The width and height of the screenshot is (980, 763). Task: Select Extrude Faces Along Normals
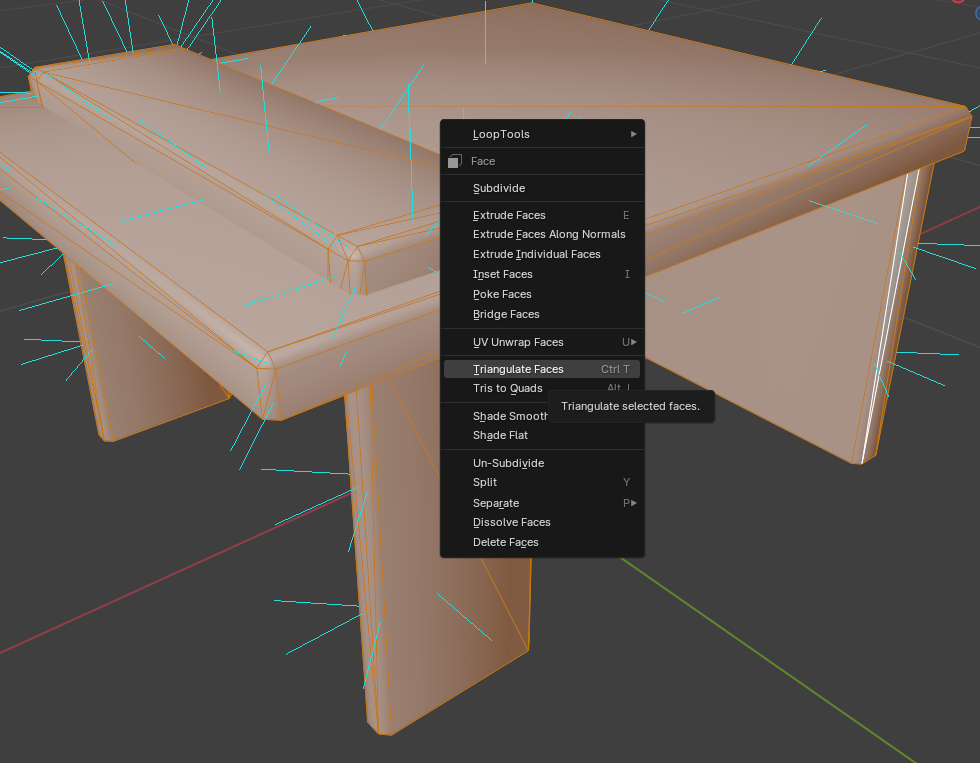click(x=542, y=234)
